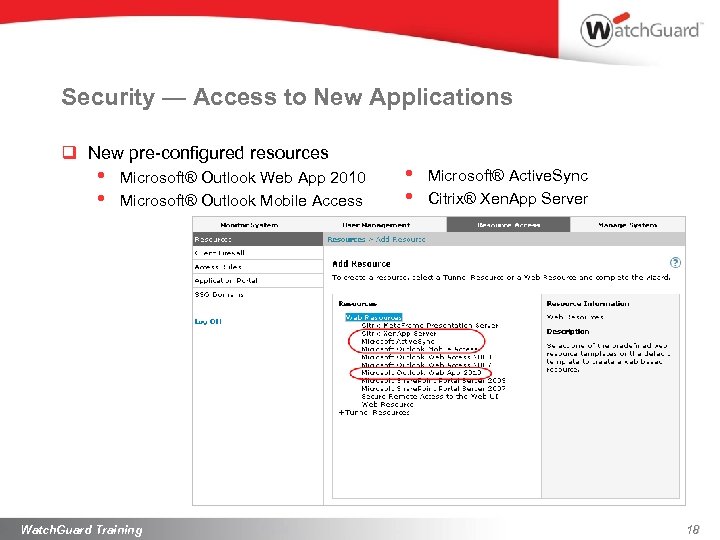The height and width of the screenshot is (540, 720).
Task: Choose Microsoft Outlook Mobile Access resource
Action: [420, 349]
